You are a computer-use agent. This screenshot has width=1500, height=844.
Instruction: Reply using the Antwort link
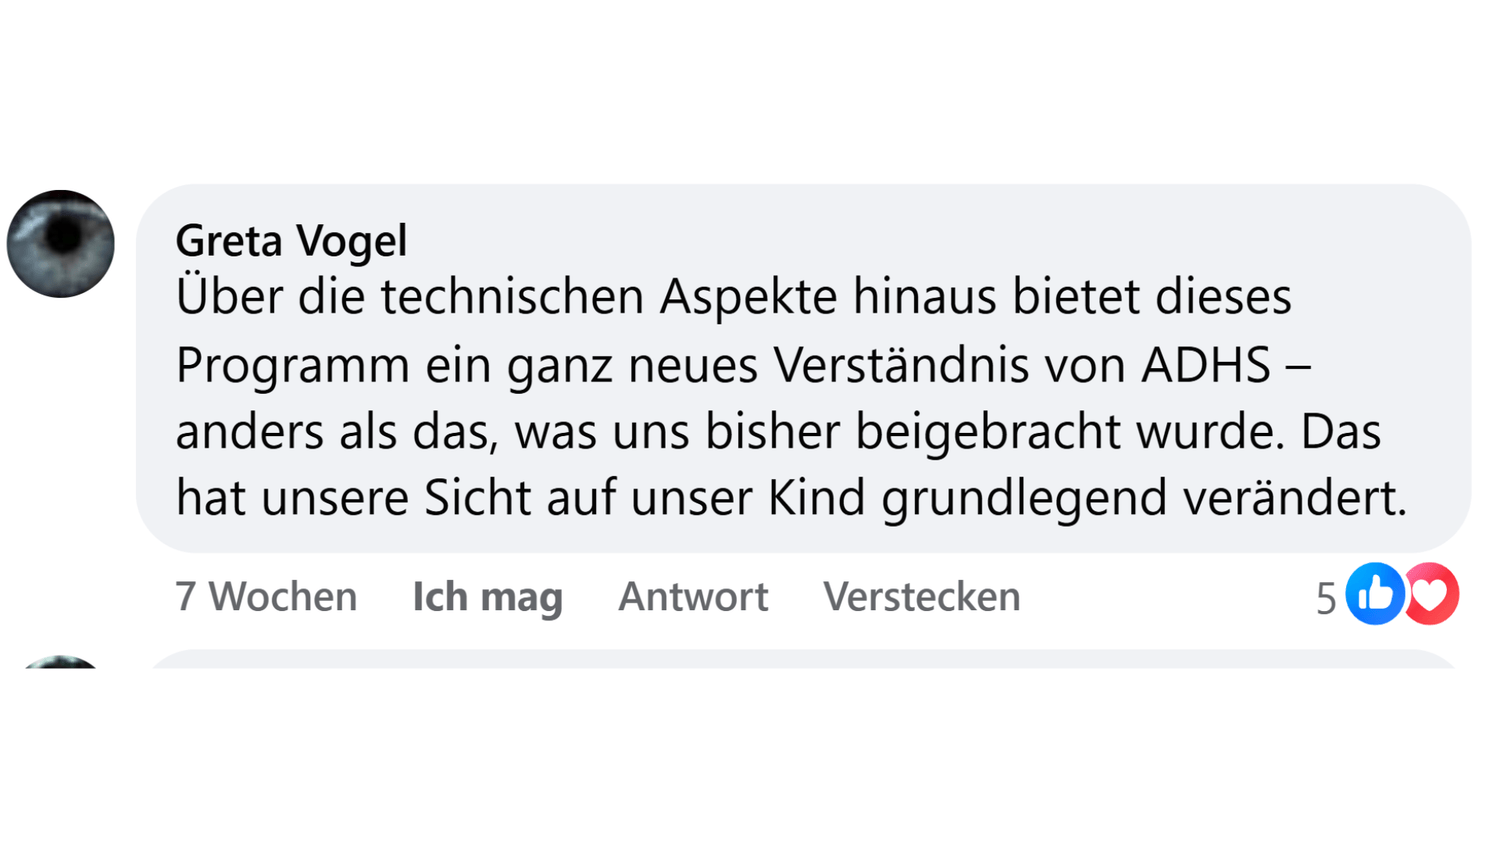[693, 597]
